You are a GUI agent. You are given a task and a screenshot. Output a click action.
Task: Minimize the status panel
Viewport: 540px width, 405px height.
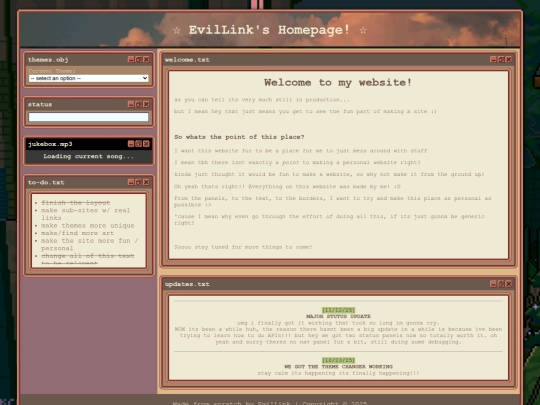[131, 104]
